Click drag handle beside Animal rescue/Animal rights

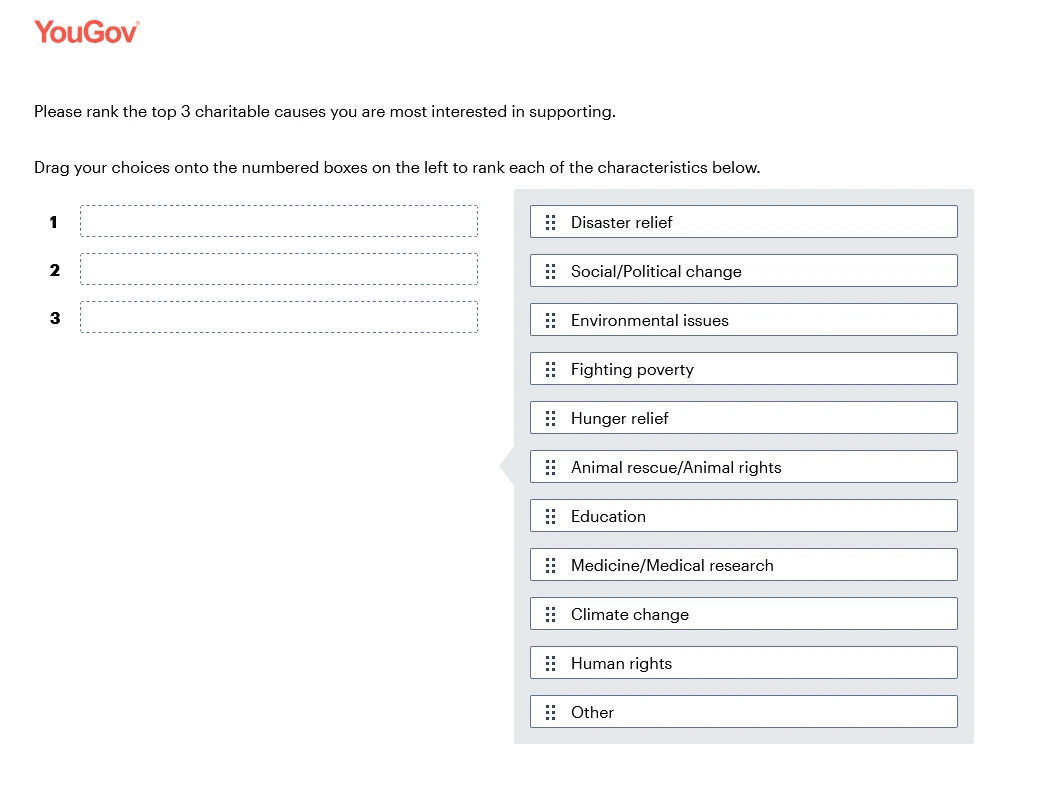(x=550, y=467)
